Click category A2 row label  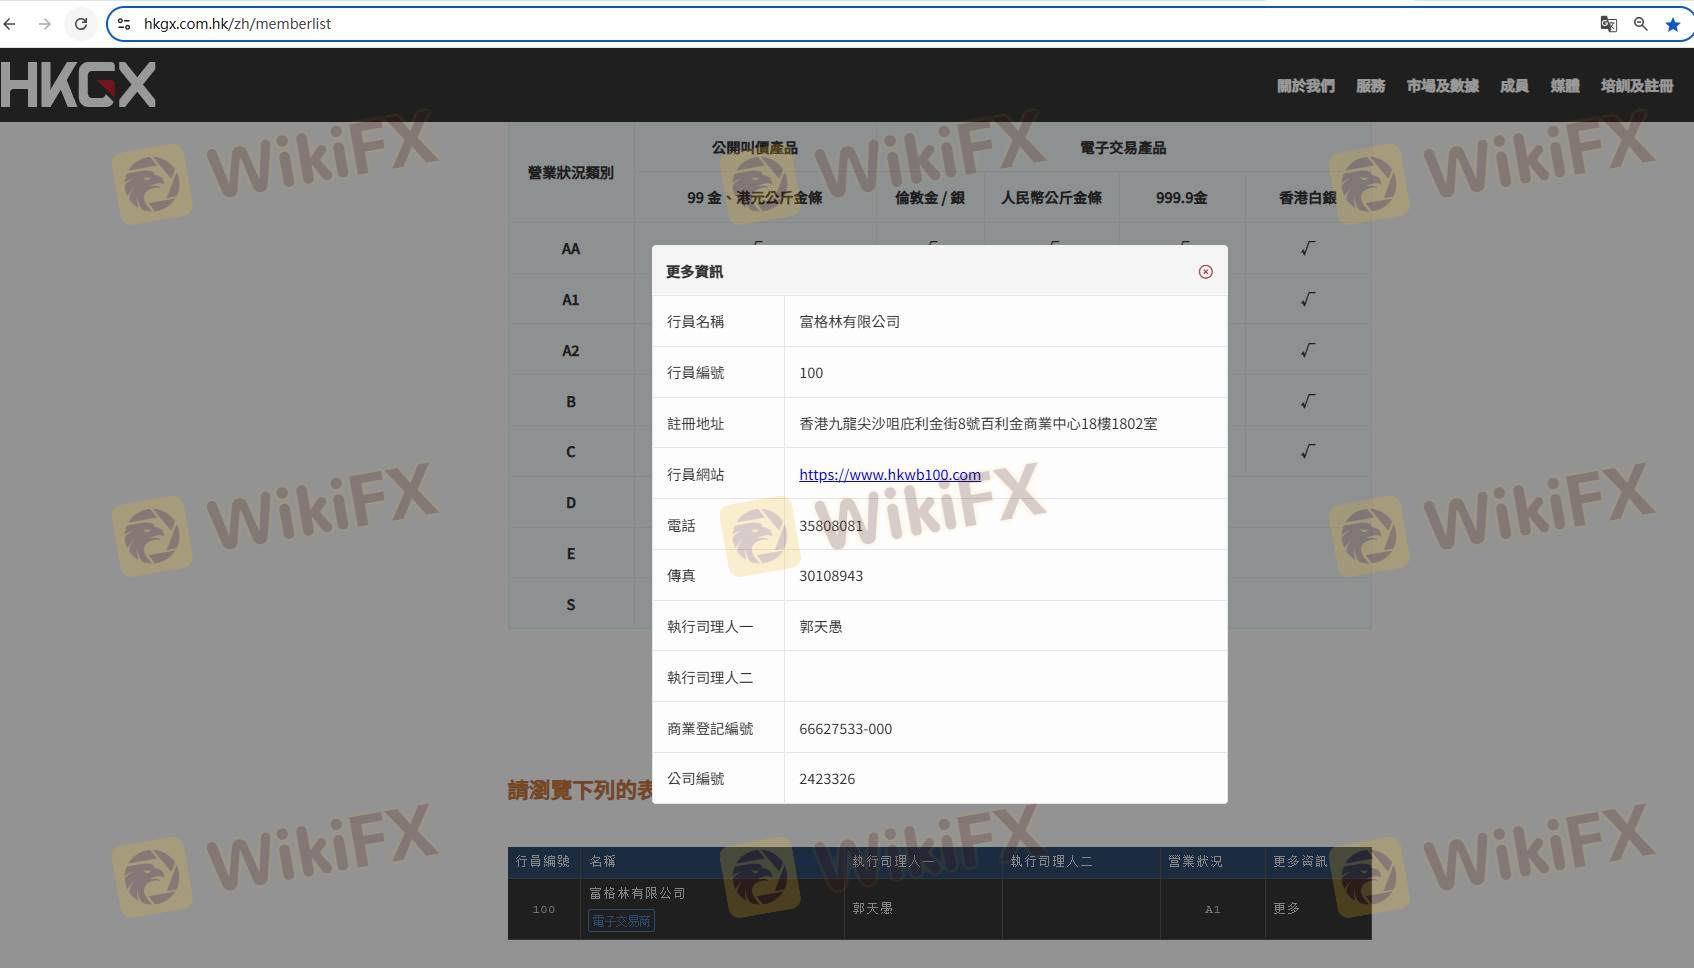pos(571,351)
